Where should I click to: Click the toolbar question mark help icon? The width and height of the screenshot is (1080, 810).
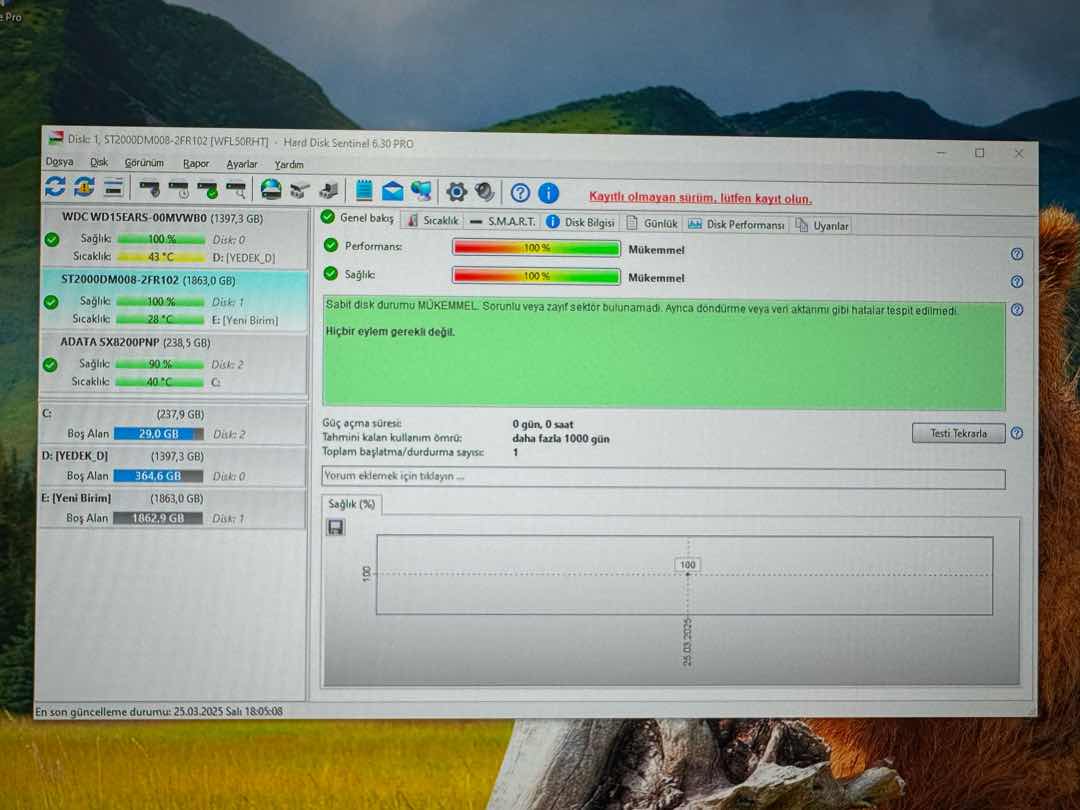click(520, 193)
